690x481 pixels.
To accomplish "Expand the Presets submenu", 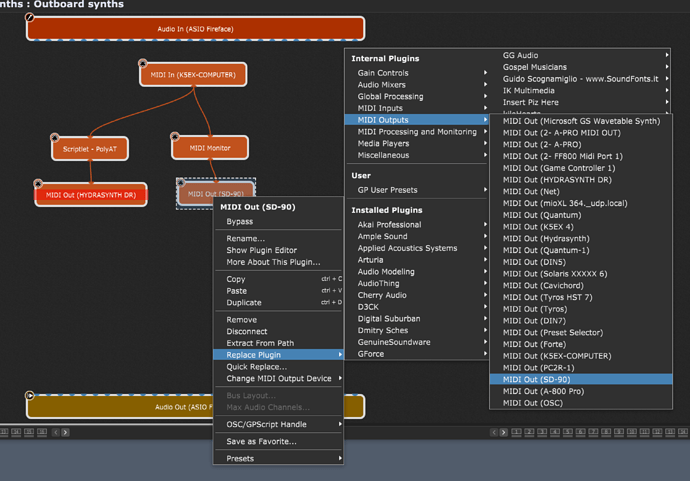I will click(278, 459).
